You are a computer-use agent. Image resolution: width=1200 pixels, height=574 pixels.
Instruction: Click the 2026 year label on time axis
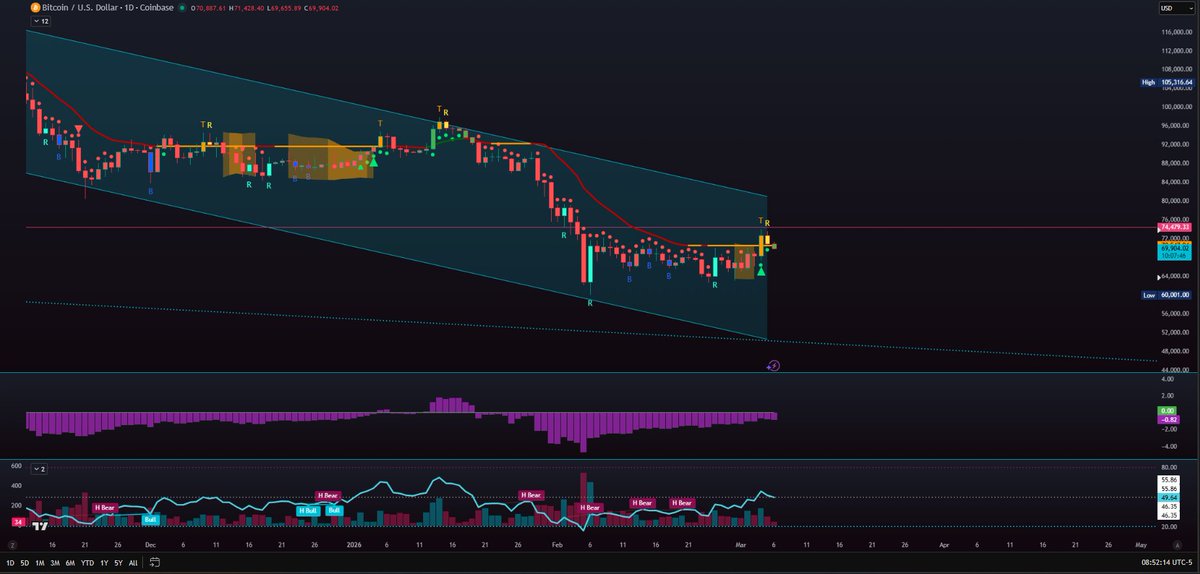(x=353, y=546)
